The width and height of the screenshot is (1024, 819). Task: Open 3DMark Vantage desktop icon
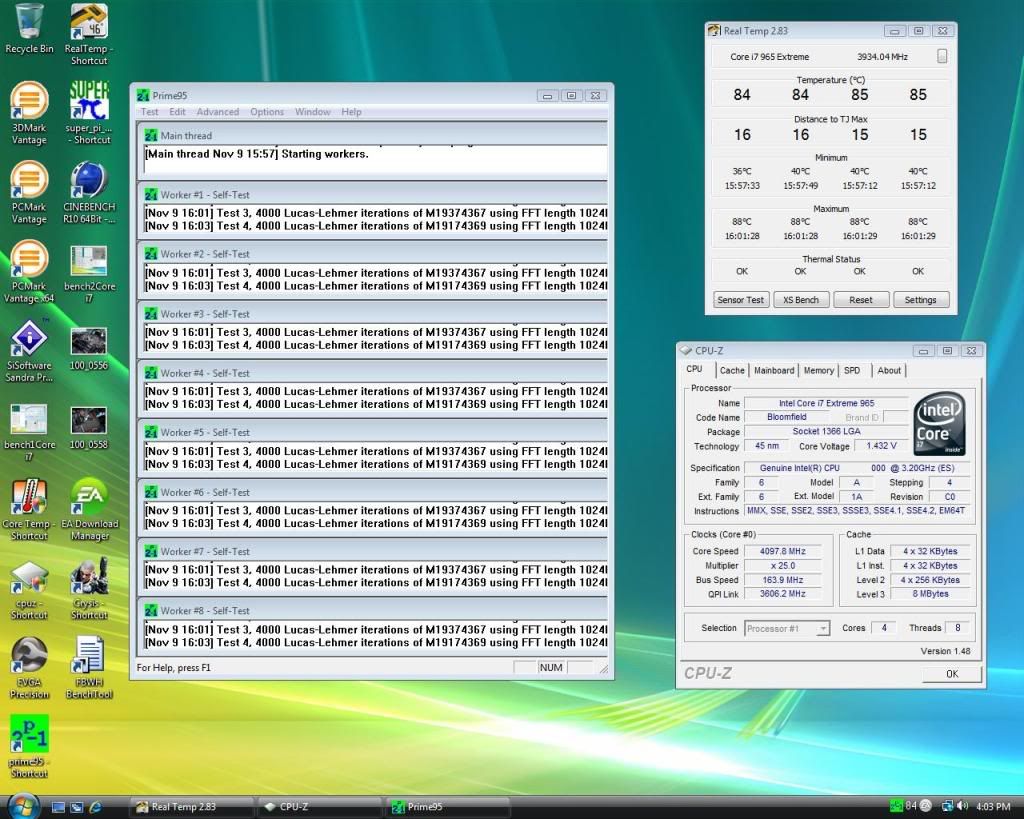[29, 113]
